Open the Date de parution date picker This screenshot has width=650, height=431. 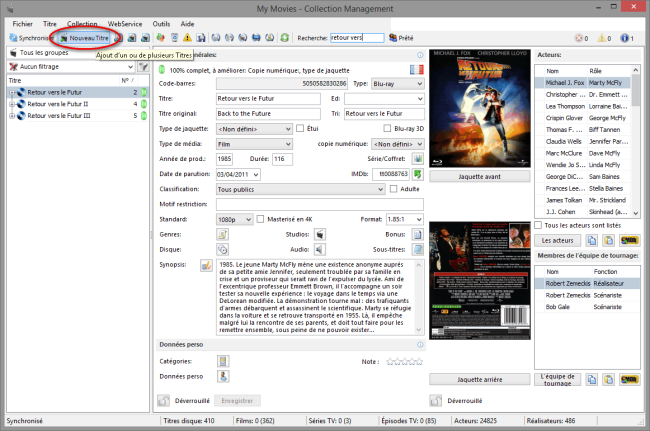[x=256, y=174]
